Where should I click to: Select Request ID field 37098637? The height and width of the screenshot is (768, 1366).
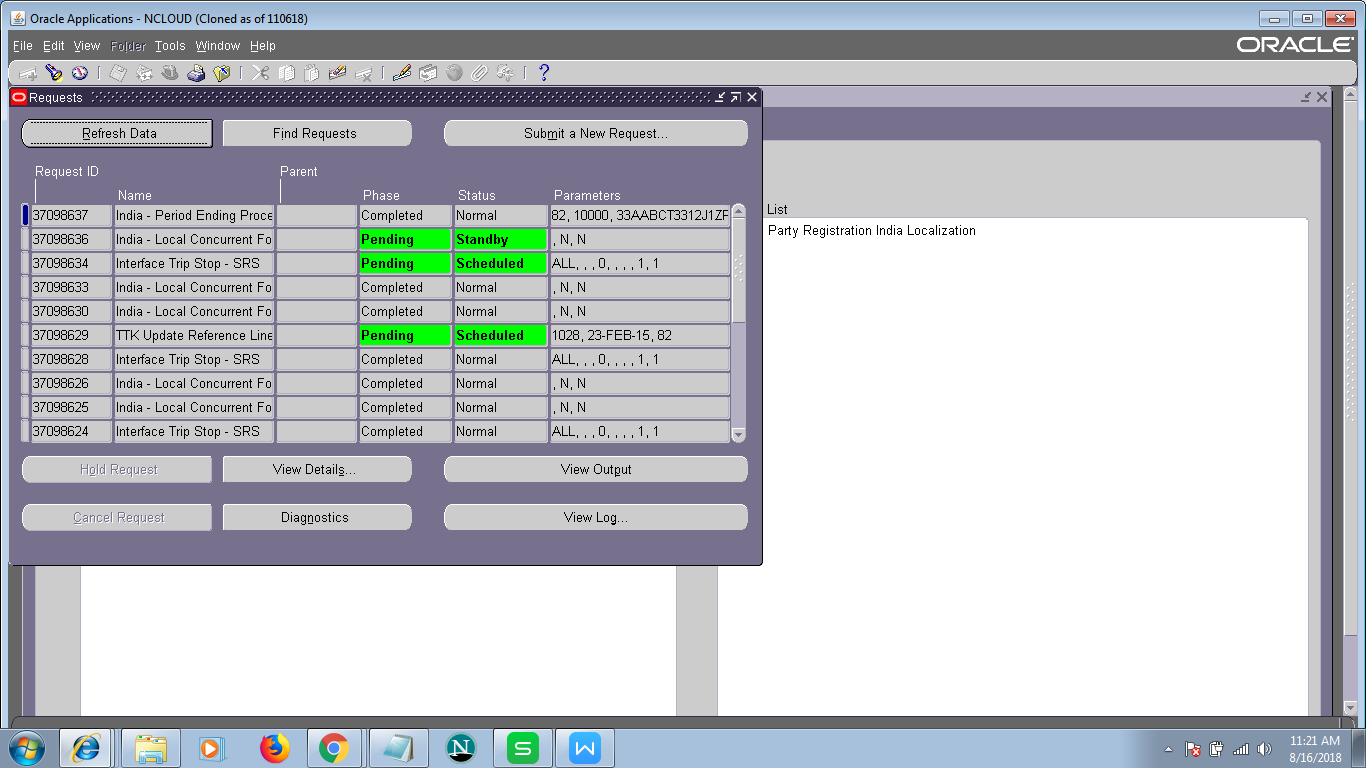coord(71,215)
